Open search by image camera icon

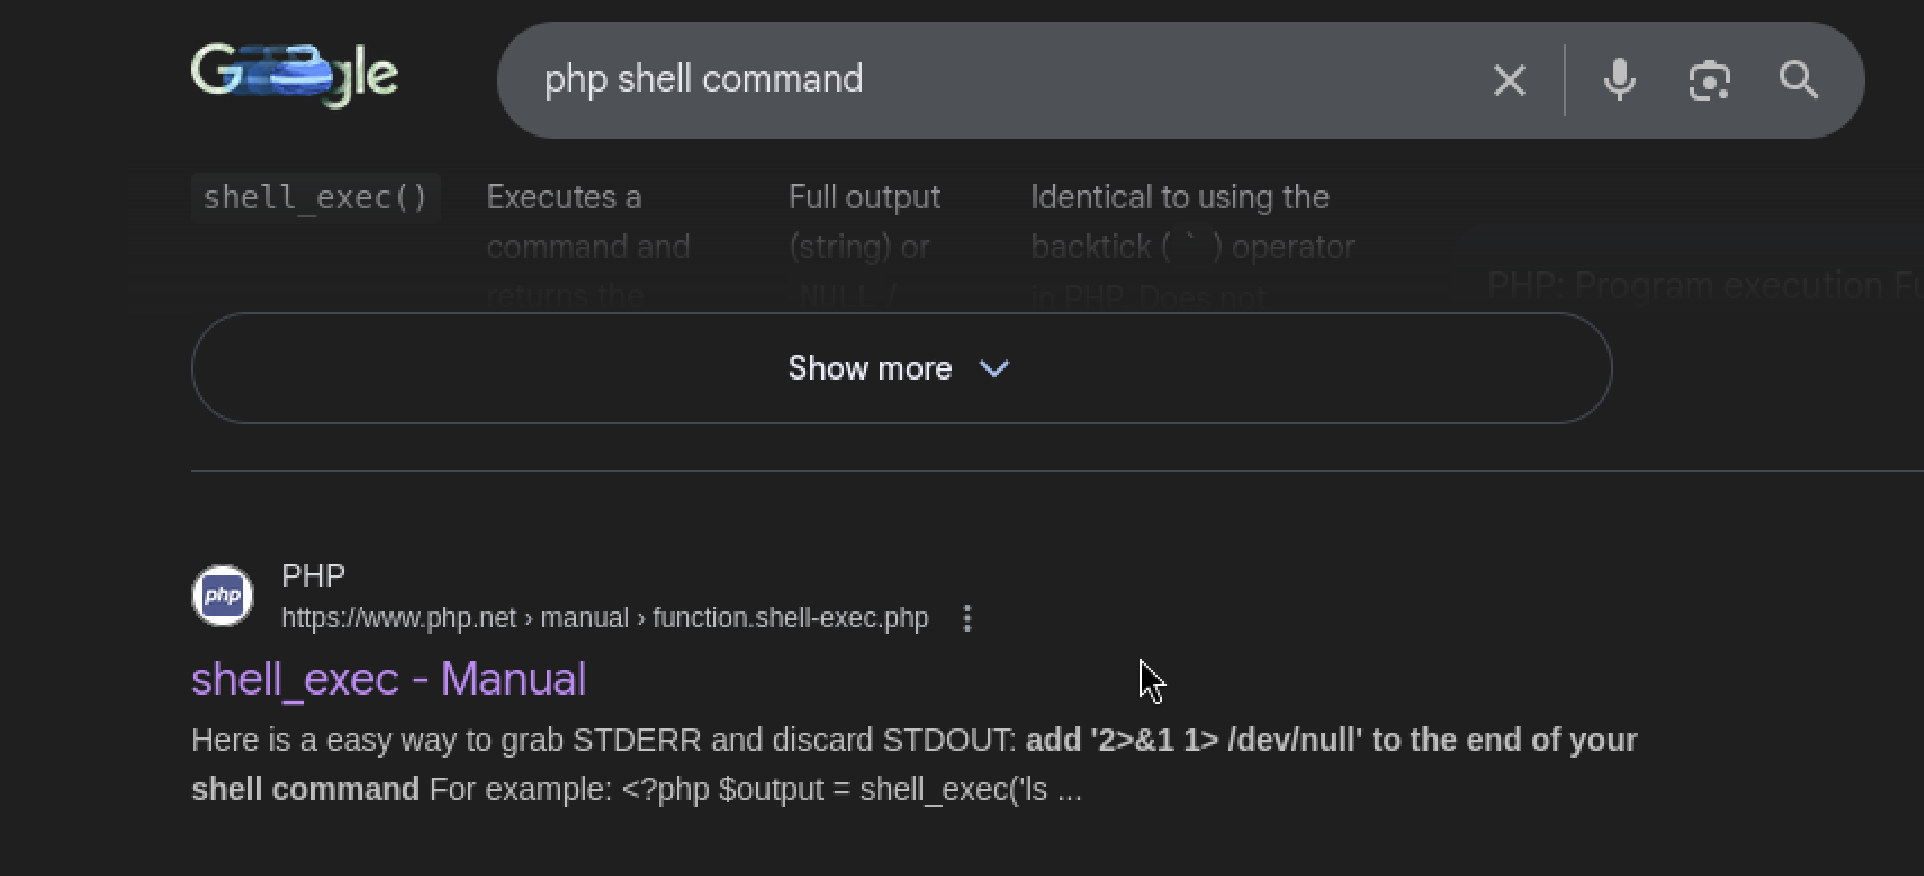click(1709, 80)
